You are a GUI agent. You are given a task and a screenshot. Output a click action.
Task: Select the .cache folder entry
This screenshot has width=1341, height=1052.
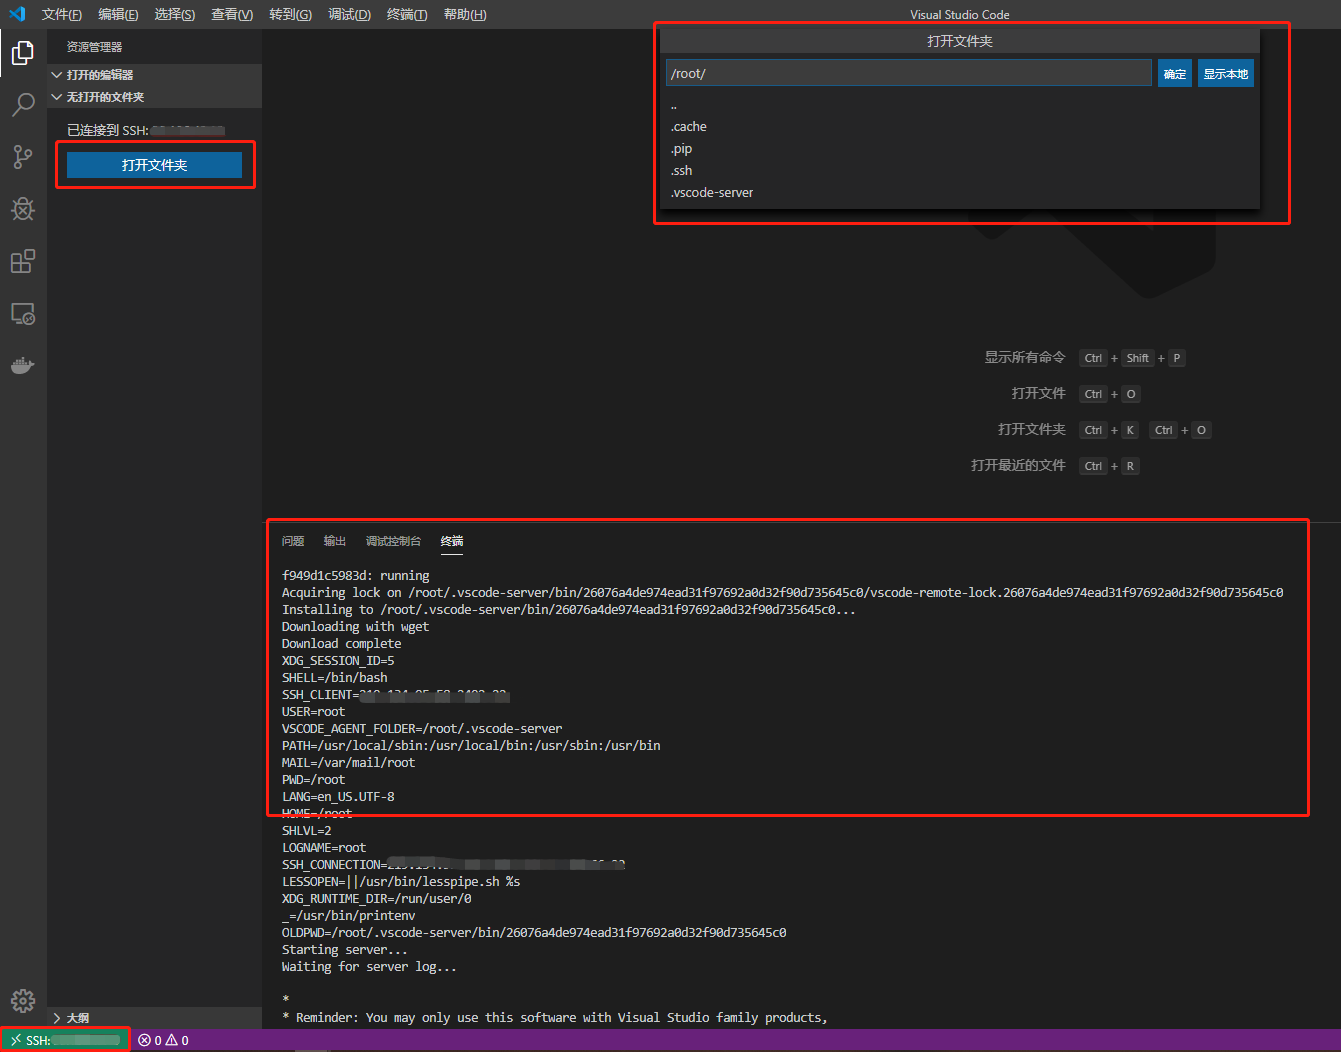click(x=960, y=127)
